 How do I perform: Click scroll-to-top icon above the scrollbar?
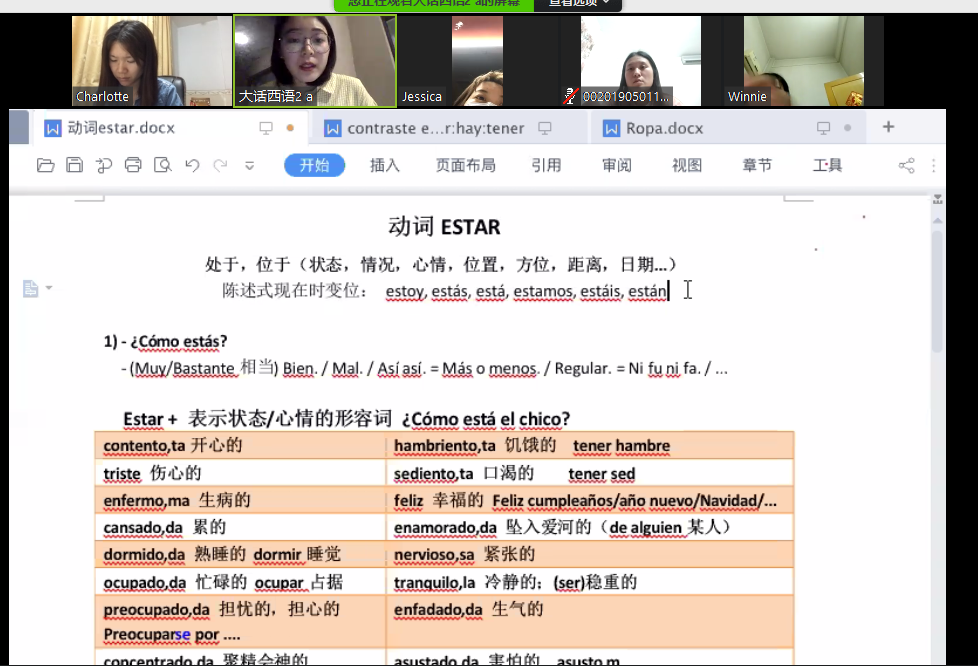[x=937, y=200]
